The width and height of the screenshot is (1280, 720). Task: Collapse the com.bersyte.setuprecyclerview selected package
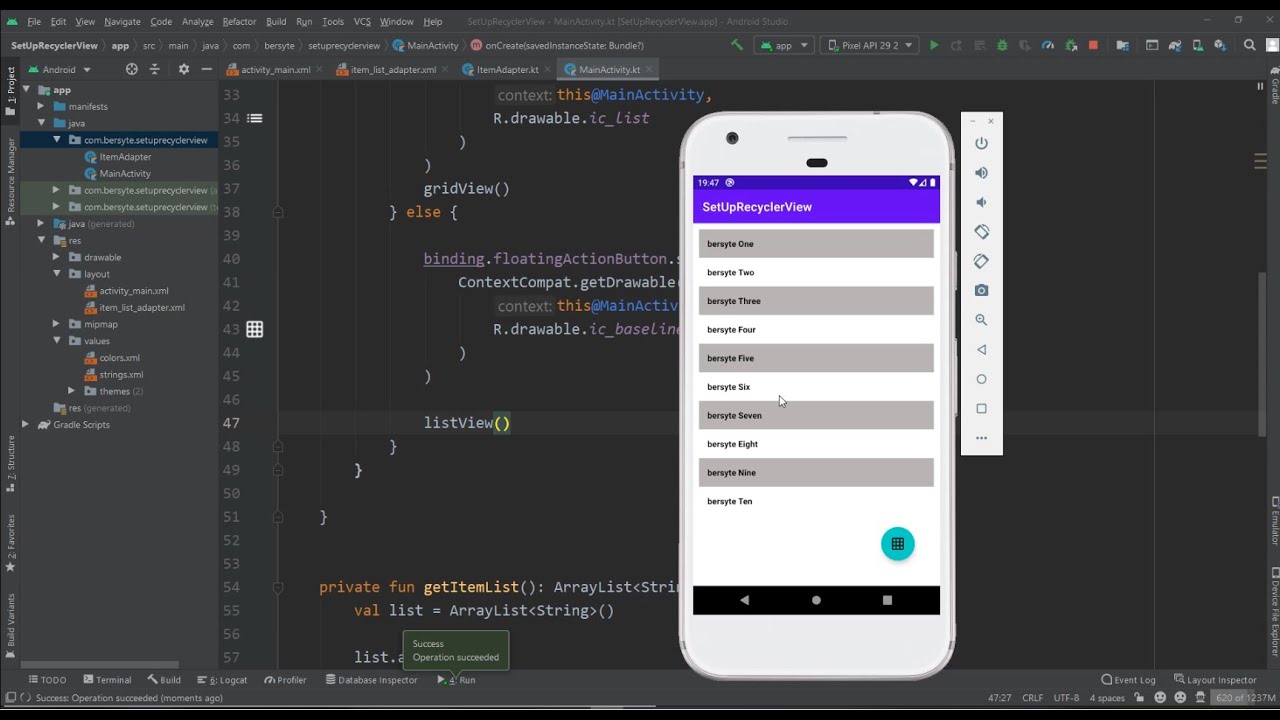coord(57,140)
